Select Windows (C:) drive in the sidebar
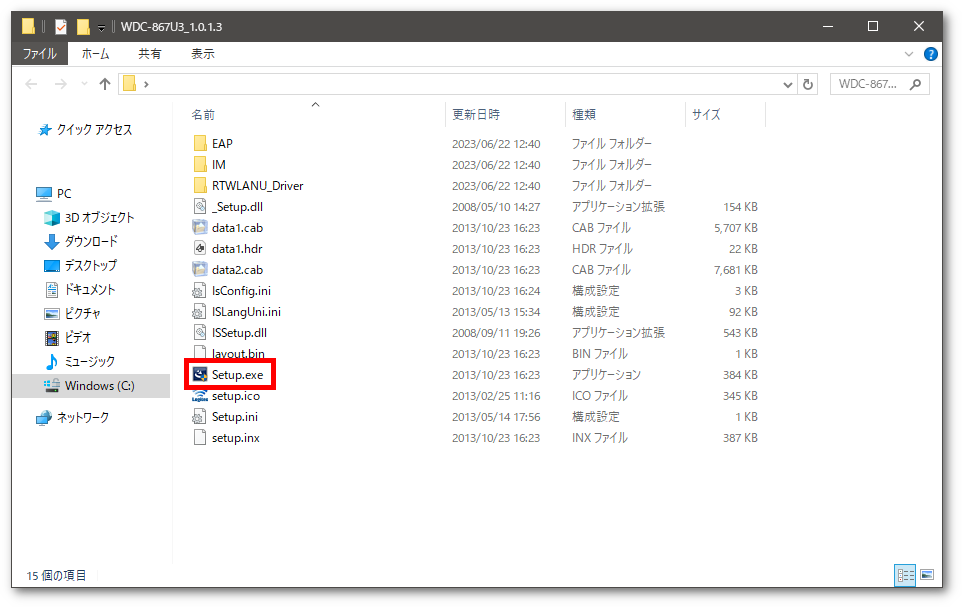 tap(89, 385)
